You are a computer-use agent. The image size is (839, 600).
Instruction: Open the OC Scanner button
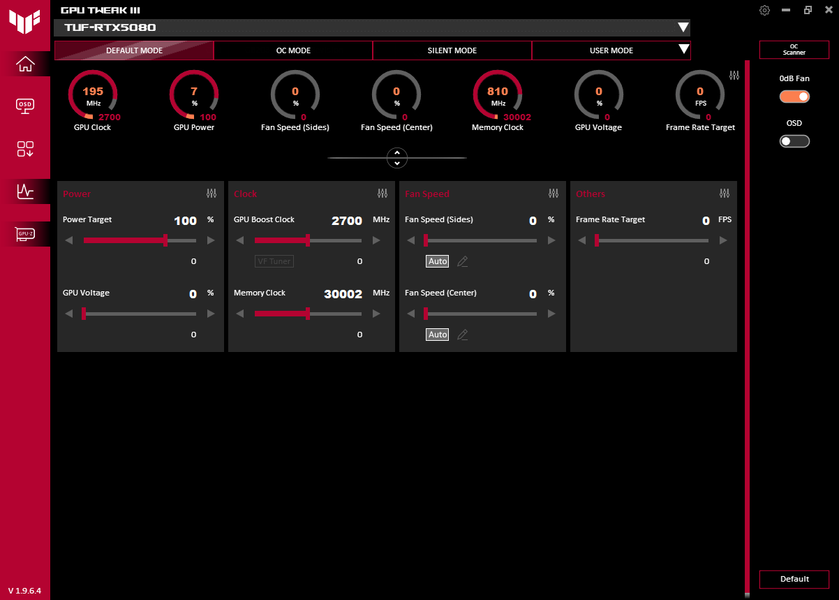click(794, 50)
